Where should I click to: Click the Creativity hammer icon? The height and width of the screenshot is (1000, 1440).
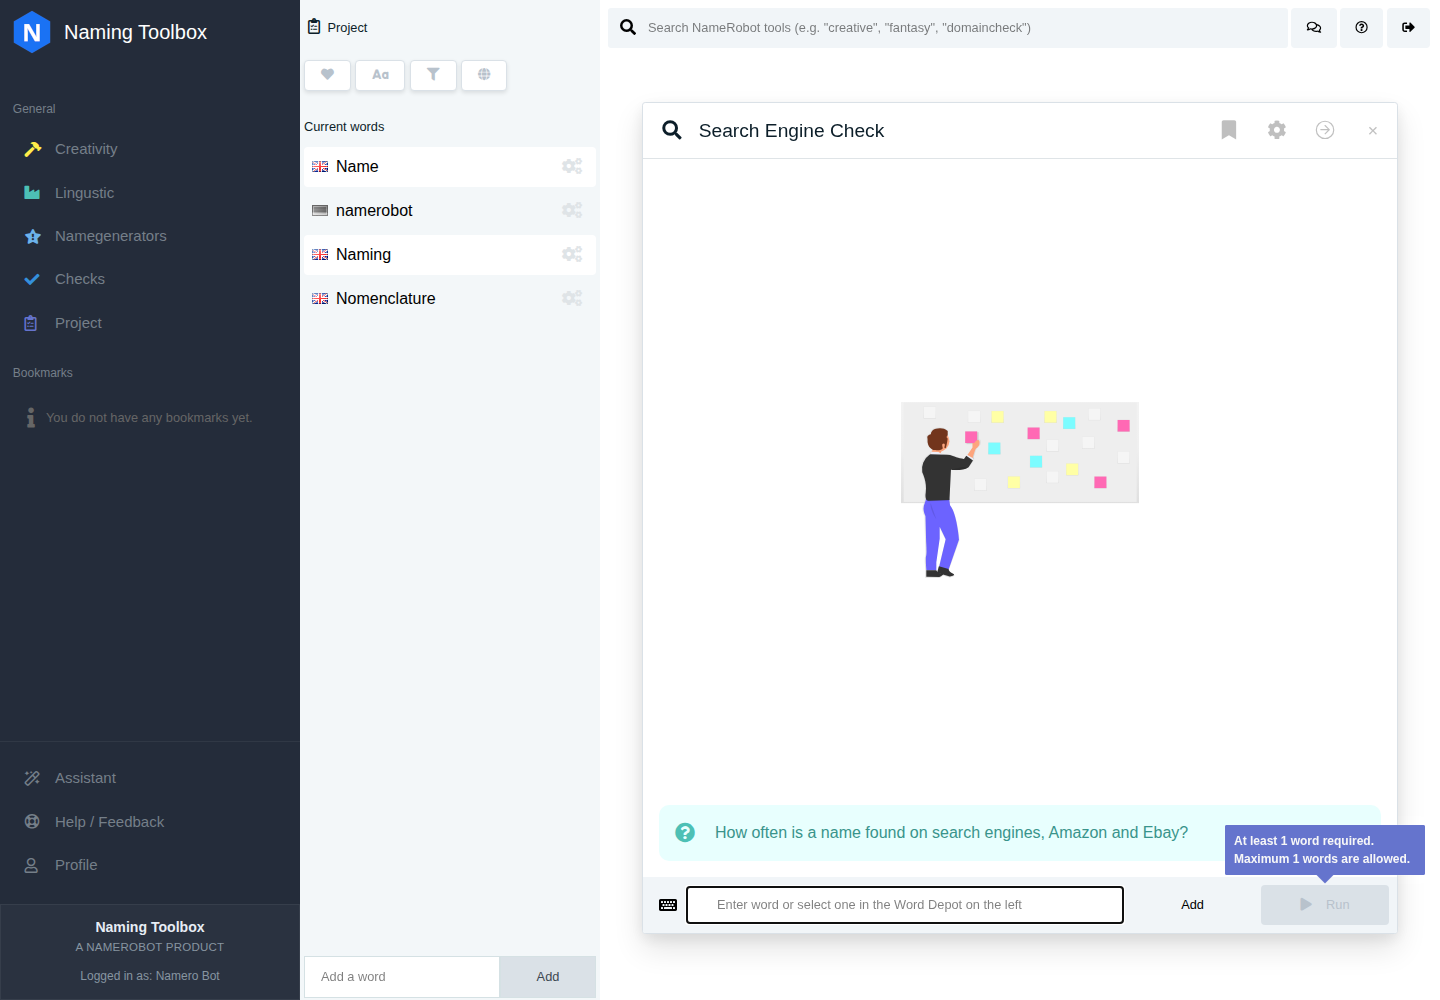coord(32,149)
